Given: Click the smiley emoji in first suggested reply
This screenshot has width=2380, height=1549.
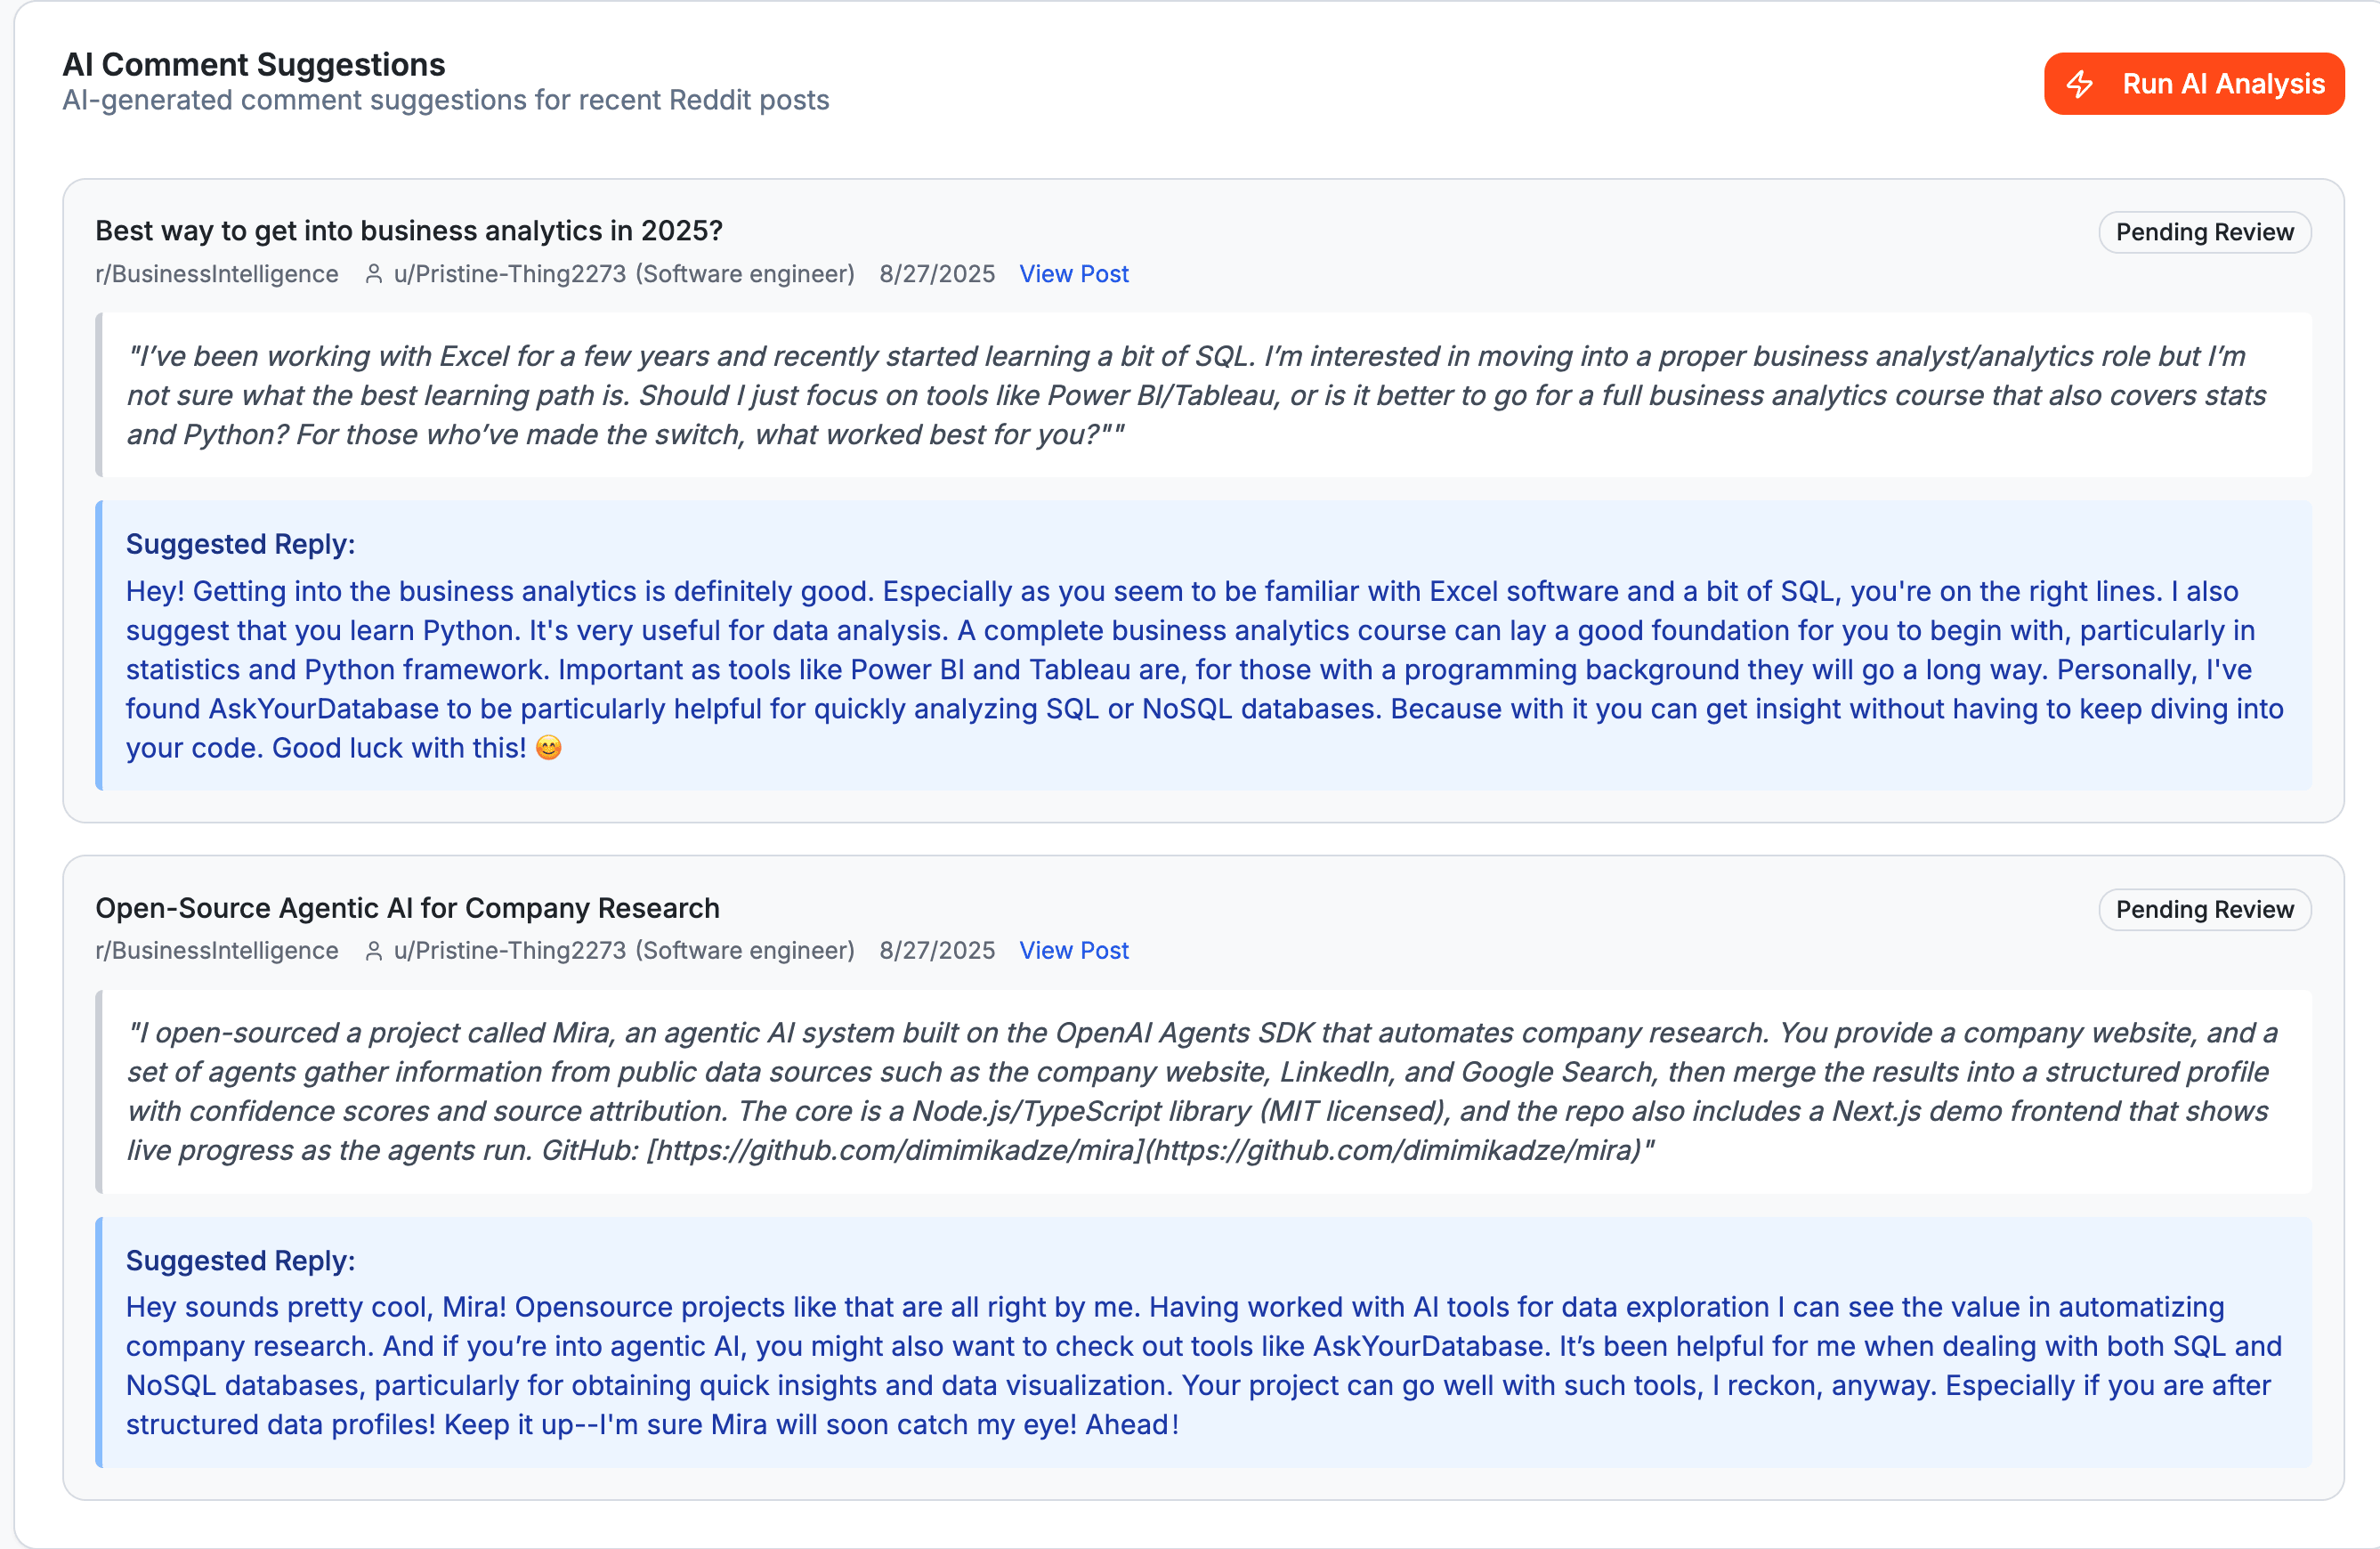Looking at the screenshot, I should pos(549,748).
